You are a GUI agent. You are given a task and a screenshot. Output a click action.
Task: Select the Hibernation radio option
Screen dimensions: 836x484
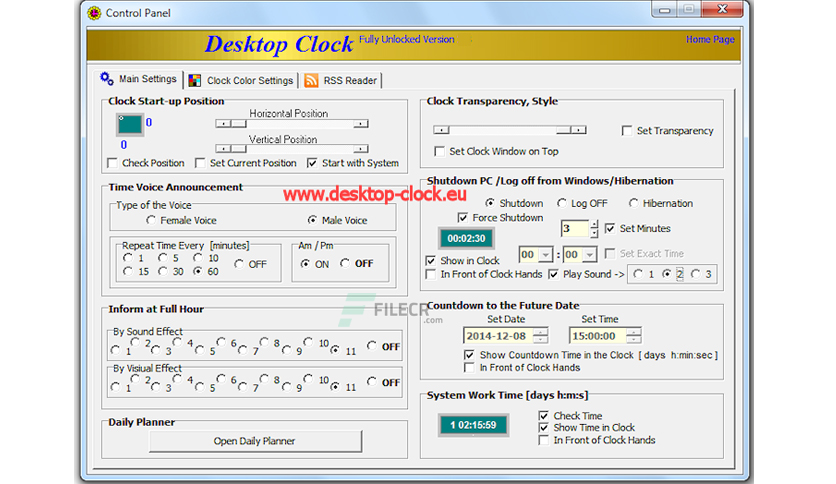633,203
